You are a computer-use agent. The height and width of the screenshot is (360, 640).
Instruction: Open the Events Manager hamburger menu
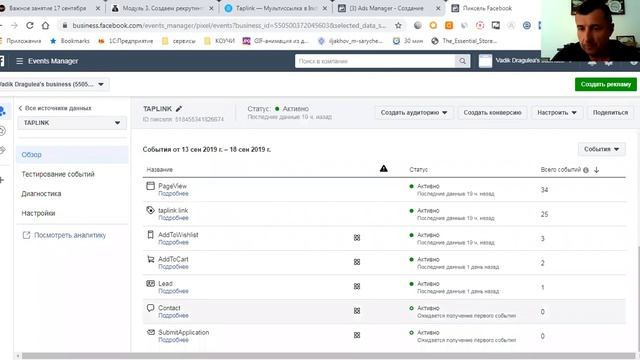click(19, 61)
